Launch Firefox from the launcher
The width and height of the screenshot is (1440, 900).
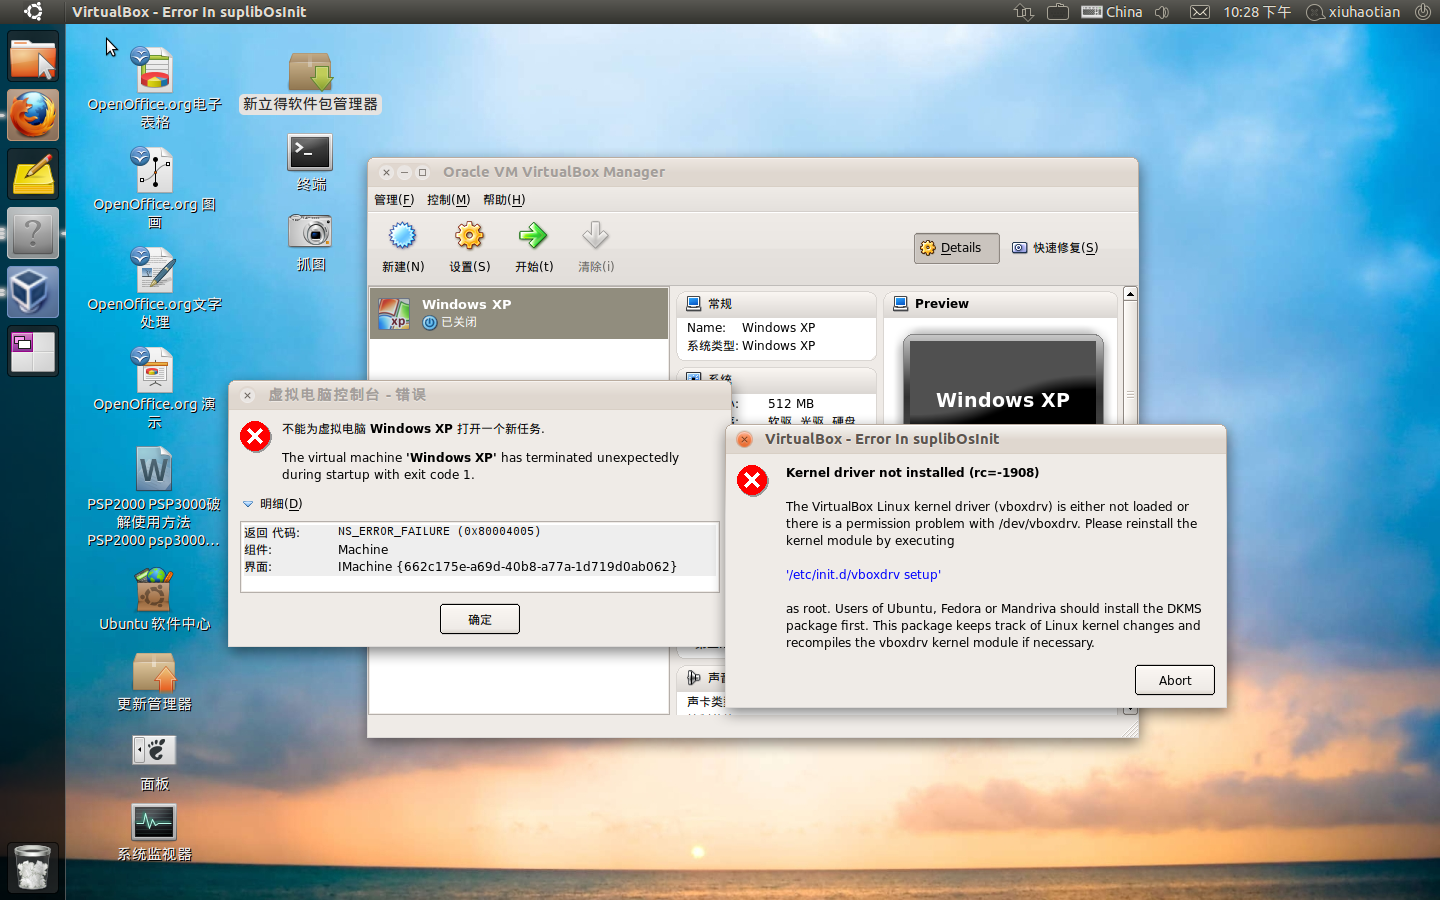point(33,115)
